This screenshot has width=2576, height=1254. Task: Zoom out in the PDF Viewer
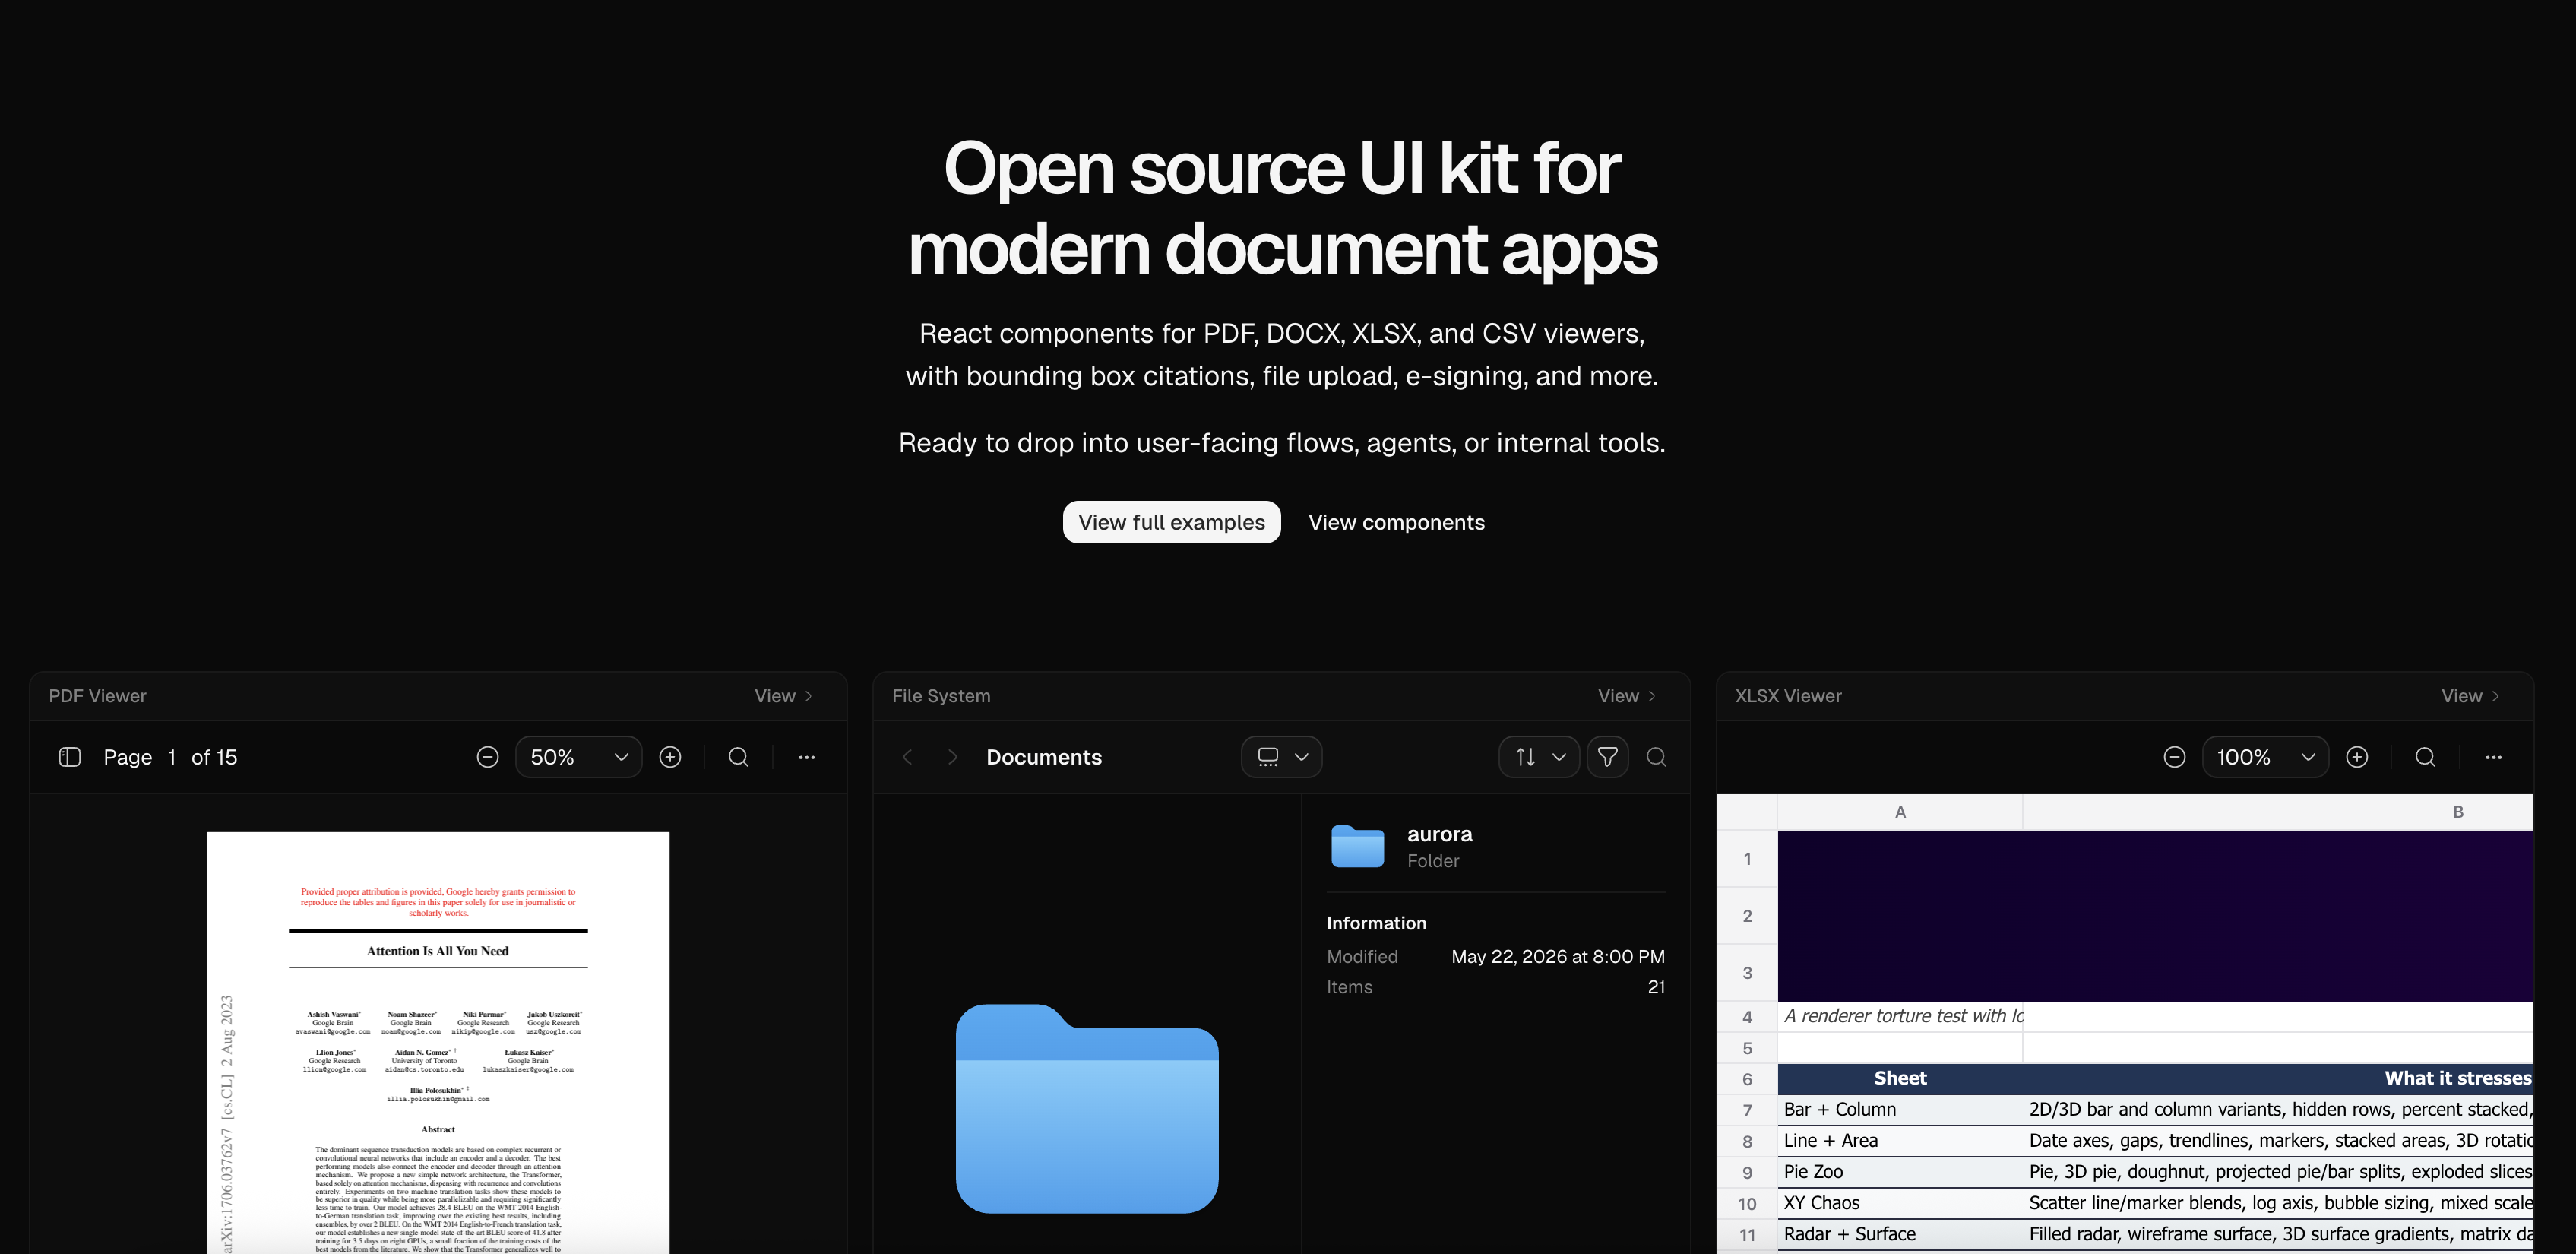pos(488,757)
